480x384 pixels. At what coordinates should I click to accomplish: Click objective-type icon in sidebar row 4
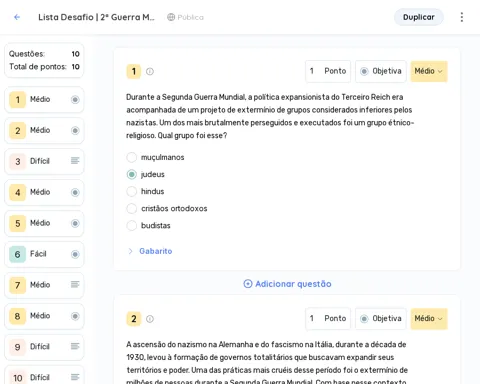pos(75,192)
